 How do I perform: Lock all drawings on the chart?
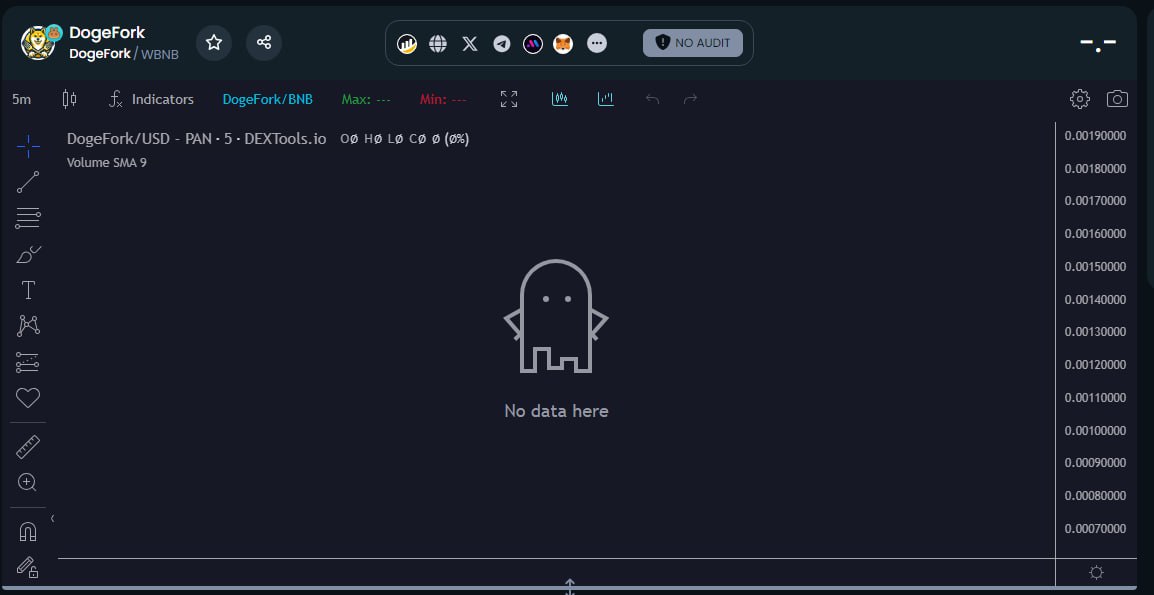point(27,567)
